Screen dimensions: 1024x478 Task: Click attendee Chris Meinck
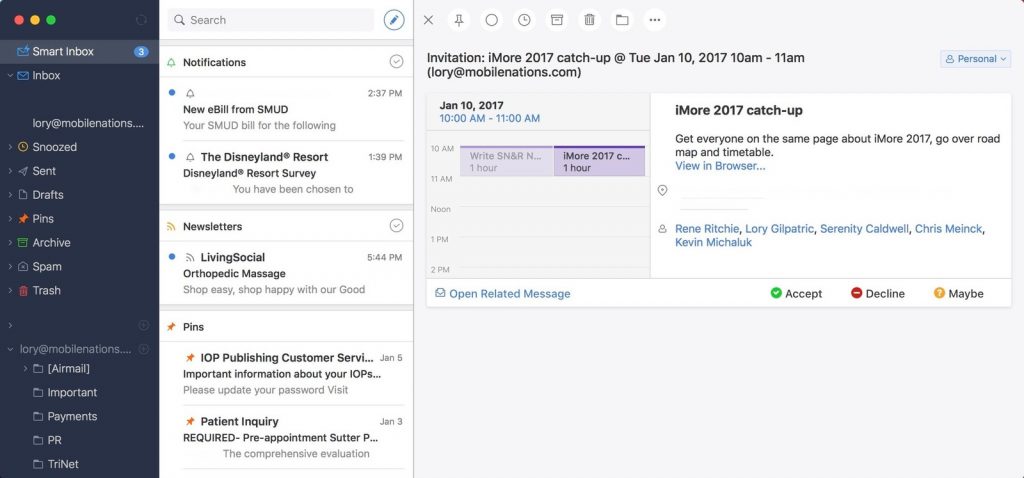[x=948, y=229]
